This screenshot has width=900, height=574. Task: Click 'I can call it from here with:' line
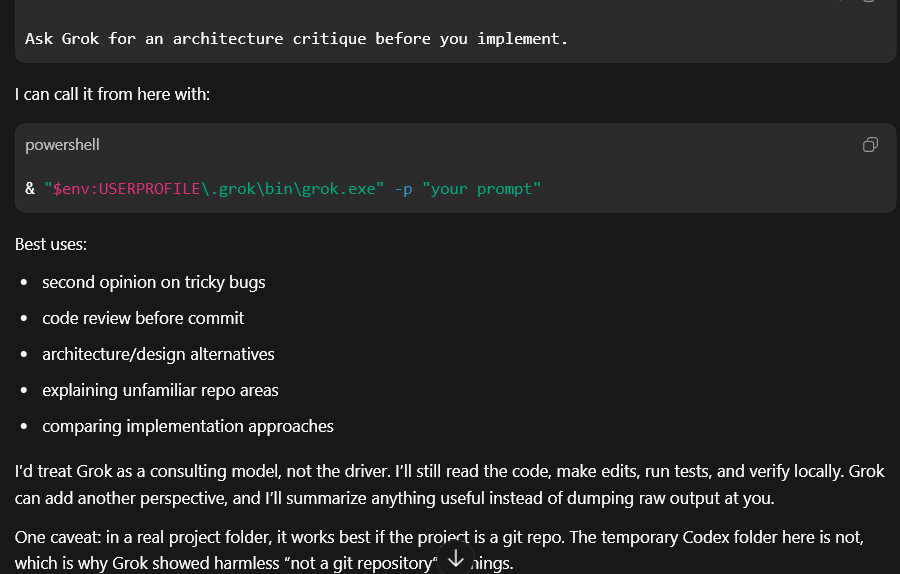click(x=112, y=94)
